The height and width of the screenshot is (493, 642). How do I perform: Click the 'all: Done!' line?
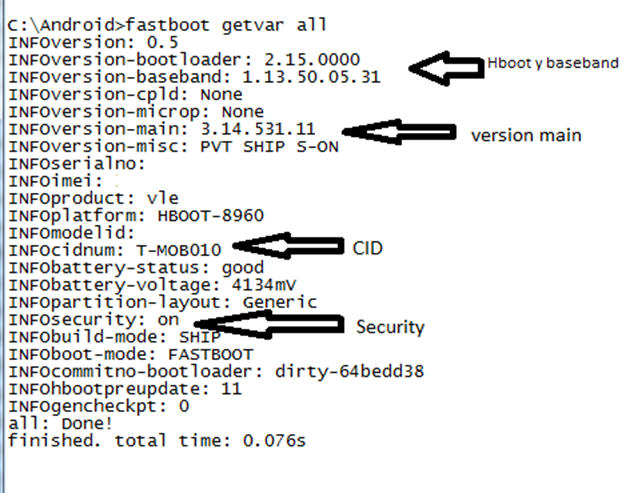point(60,423)
